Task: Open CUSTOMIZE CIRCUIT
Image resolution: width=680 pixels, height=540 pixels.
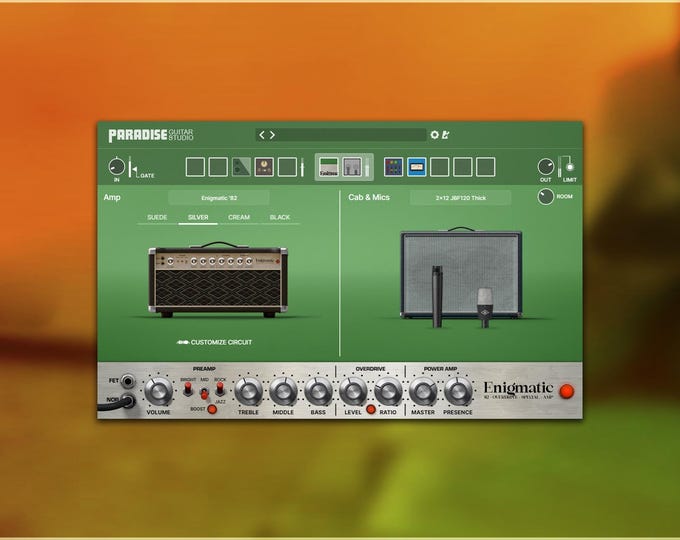Action: point(214,342)
